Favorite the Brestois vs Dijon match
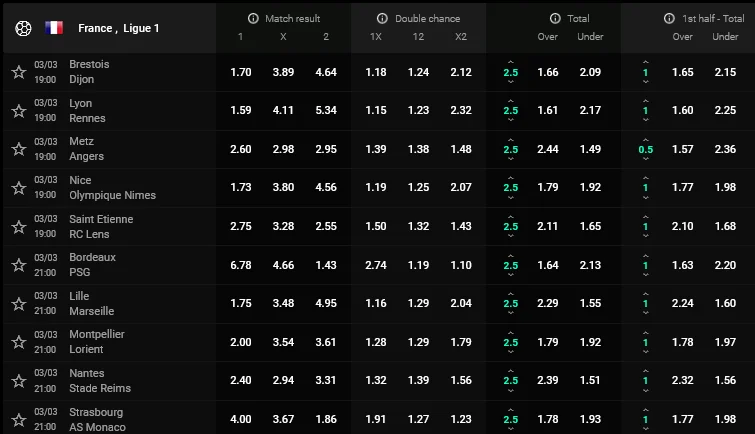This screenshot has height=434, width=755. click(18, 72)
